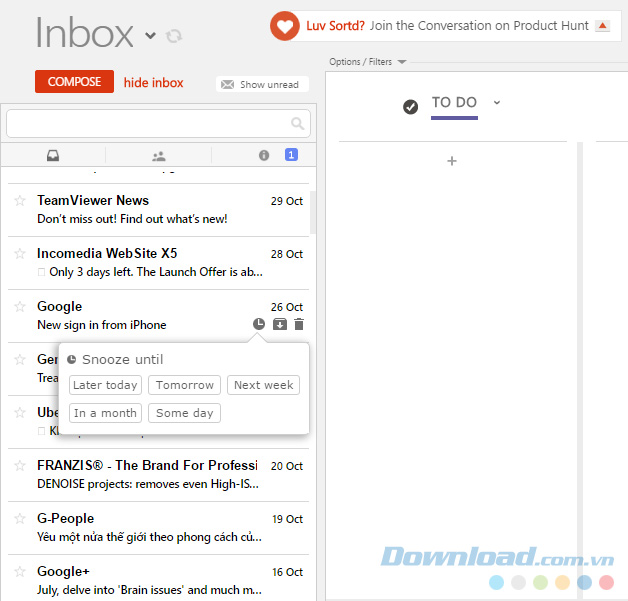The width and height of the screenshot is (628, 601).
Task: Toggle Show unread filter
Action: pos(262,84)
